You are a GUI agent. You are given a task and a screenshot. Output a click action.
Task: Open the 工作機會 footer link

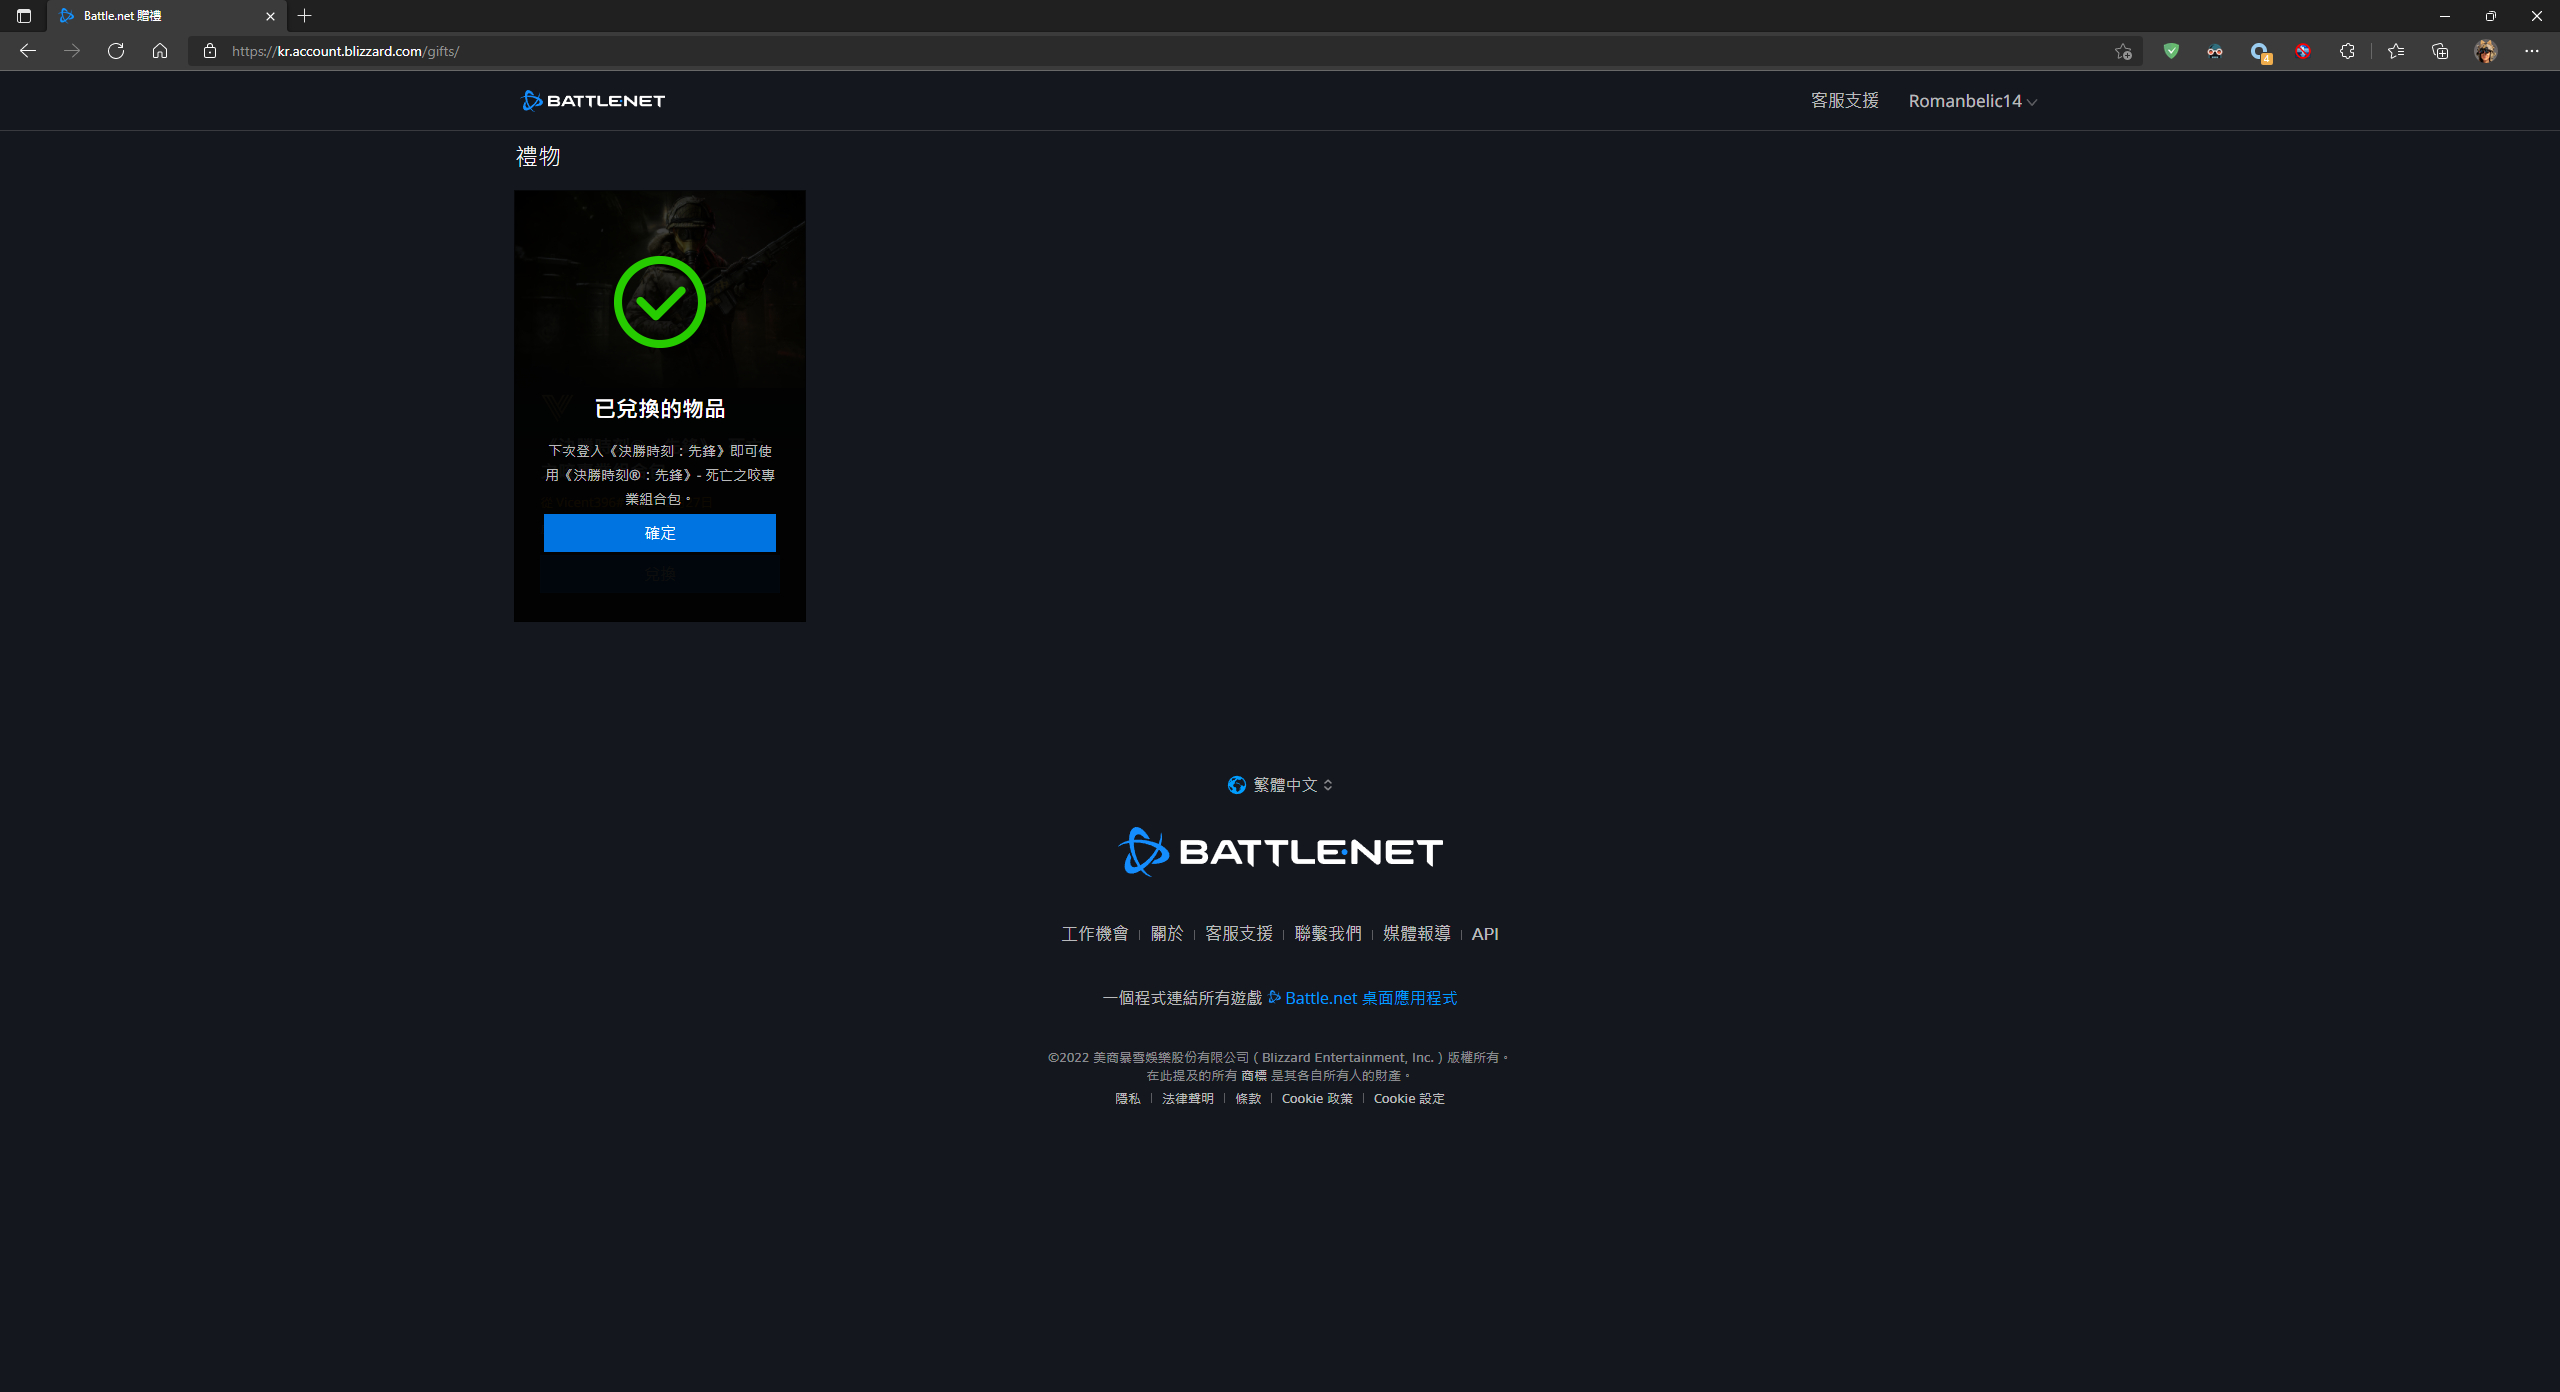tap(1095, 934)
